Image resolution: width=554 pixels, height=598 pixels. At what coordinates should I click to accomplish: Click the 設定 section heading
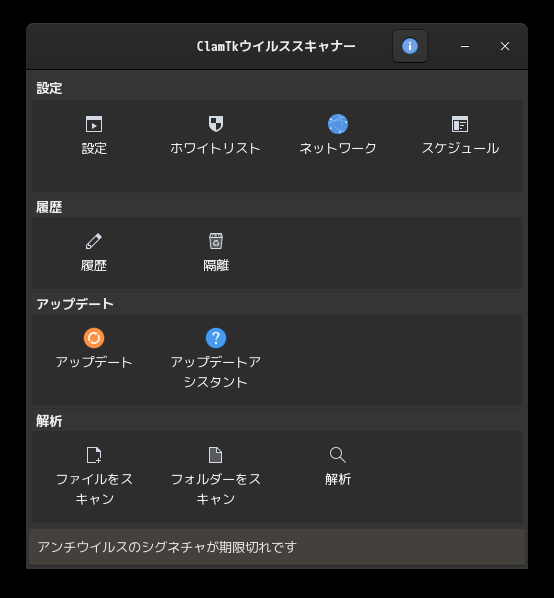(49, 88)
